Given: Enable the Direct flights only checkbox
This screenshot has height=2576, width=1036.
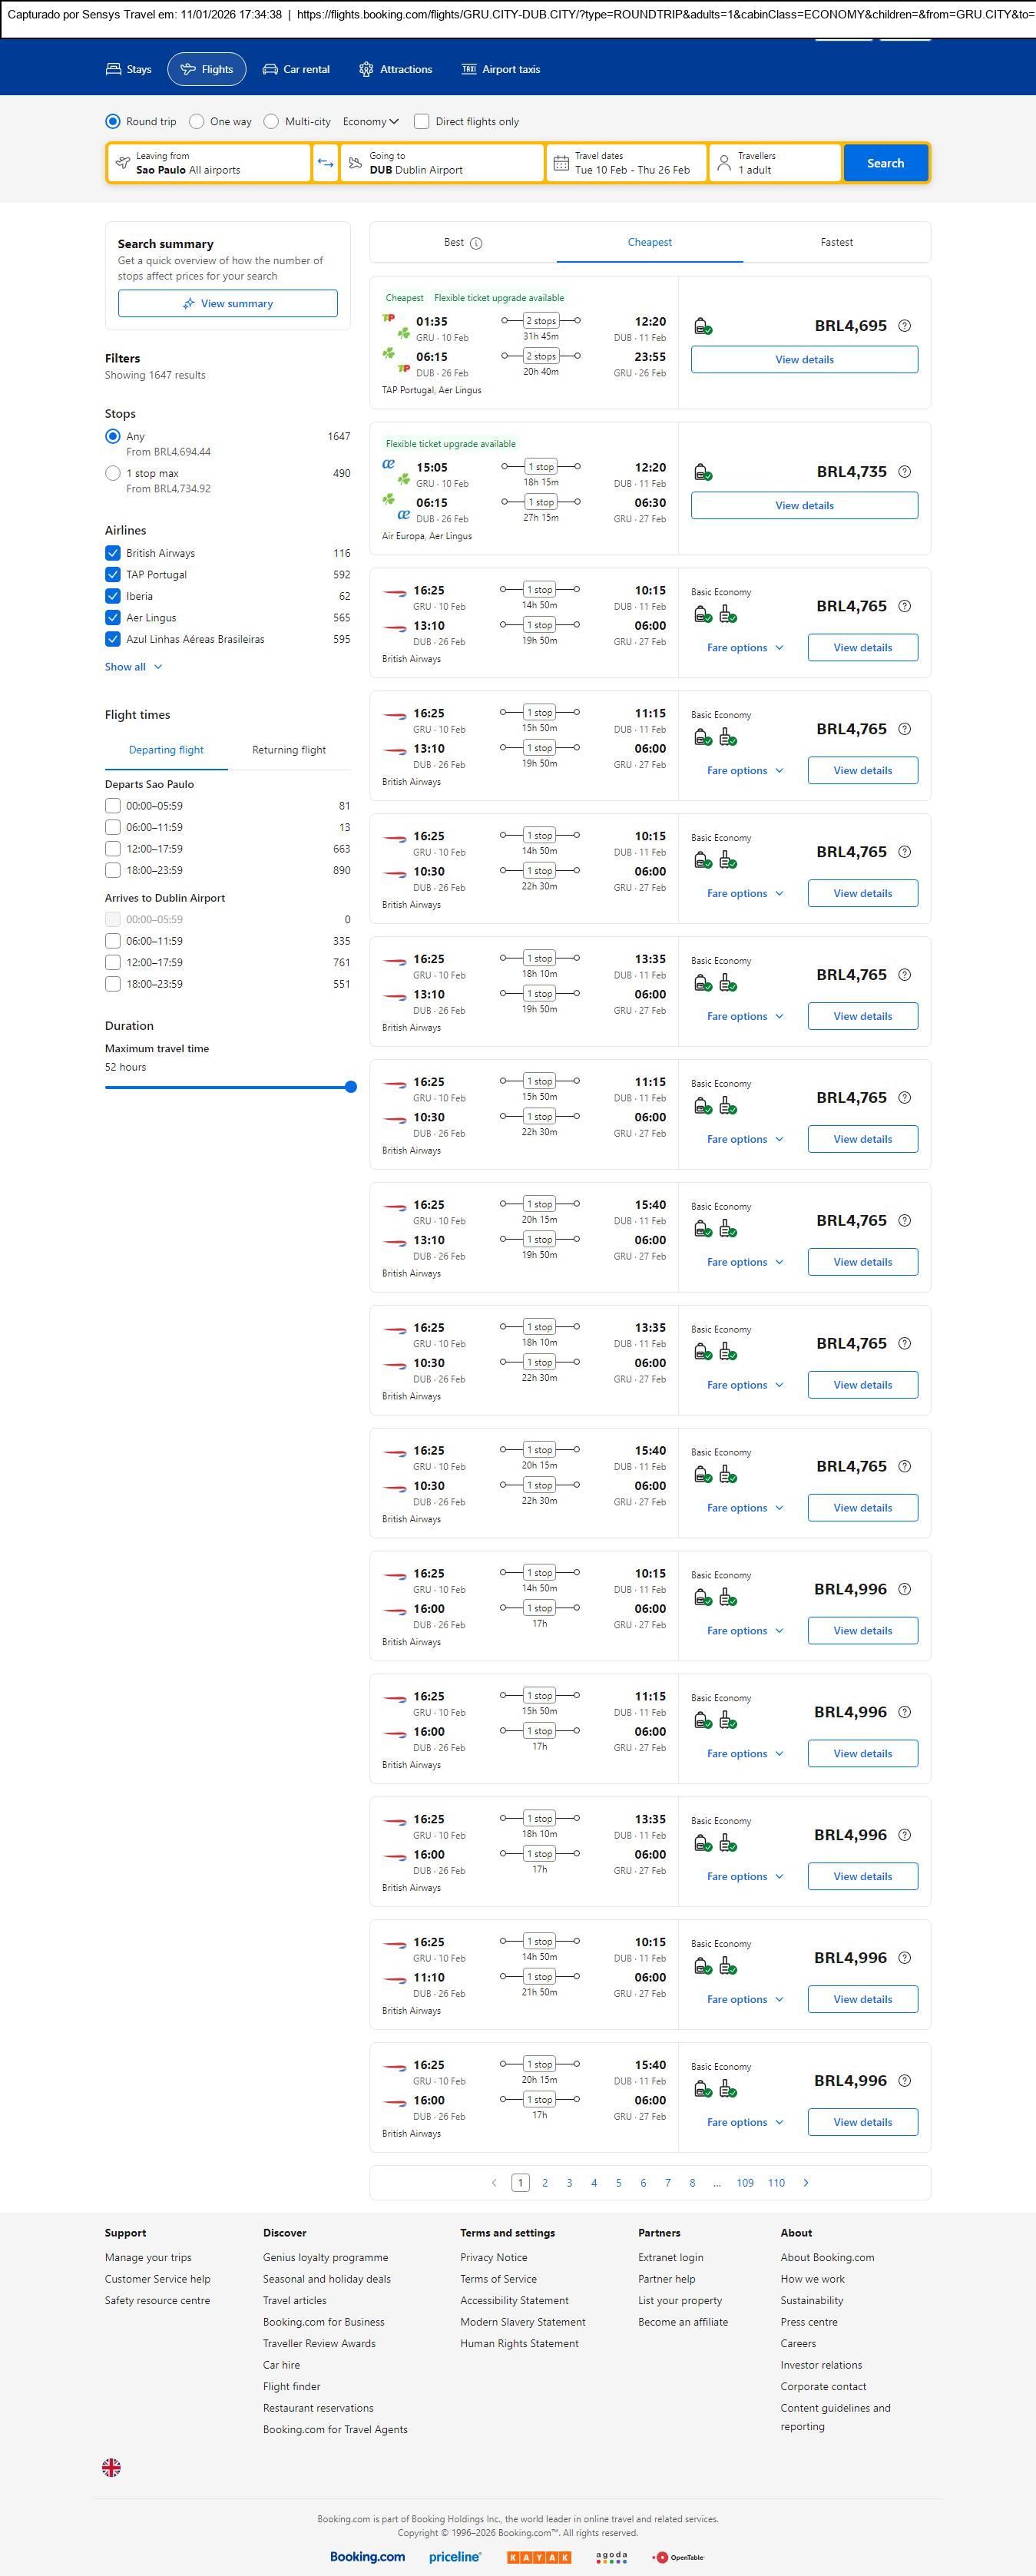Looking at the screenshot, I should 422,122.
